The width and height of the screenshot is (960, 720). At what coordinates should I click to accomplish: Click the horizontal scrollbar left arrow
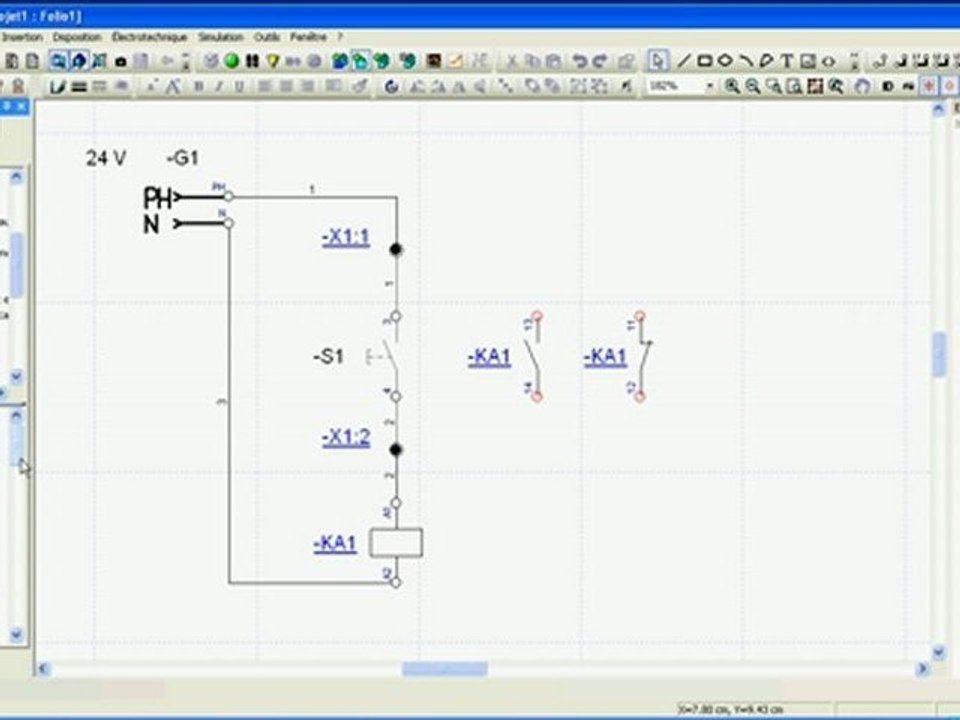(43, 669)
